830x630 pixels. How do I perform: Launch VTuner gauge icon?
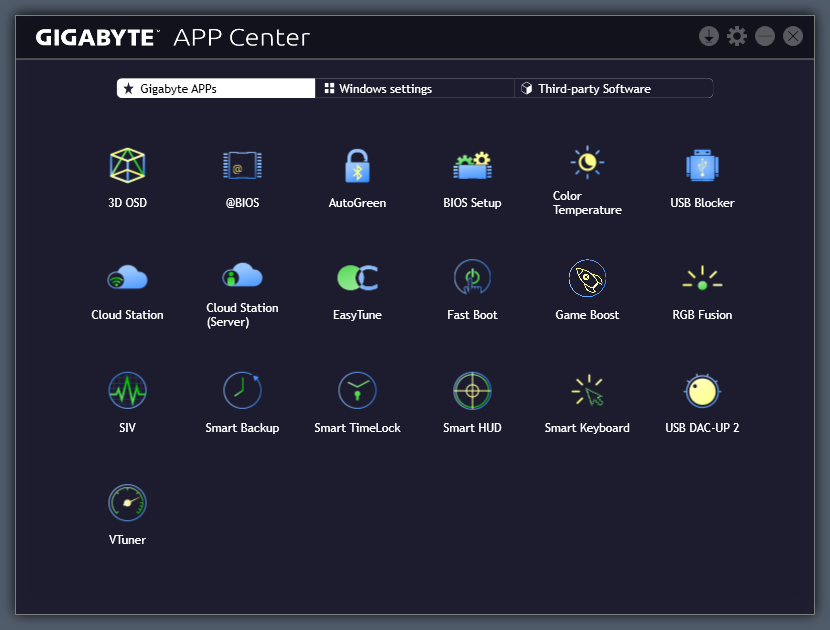[127, 502]
